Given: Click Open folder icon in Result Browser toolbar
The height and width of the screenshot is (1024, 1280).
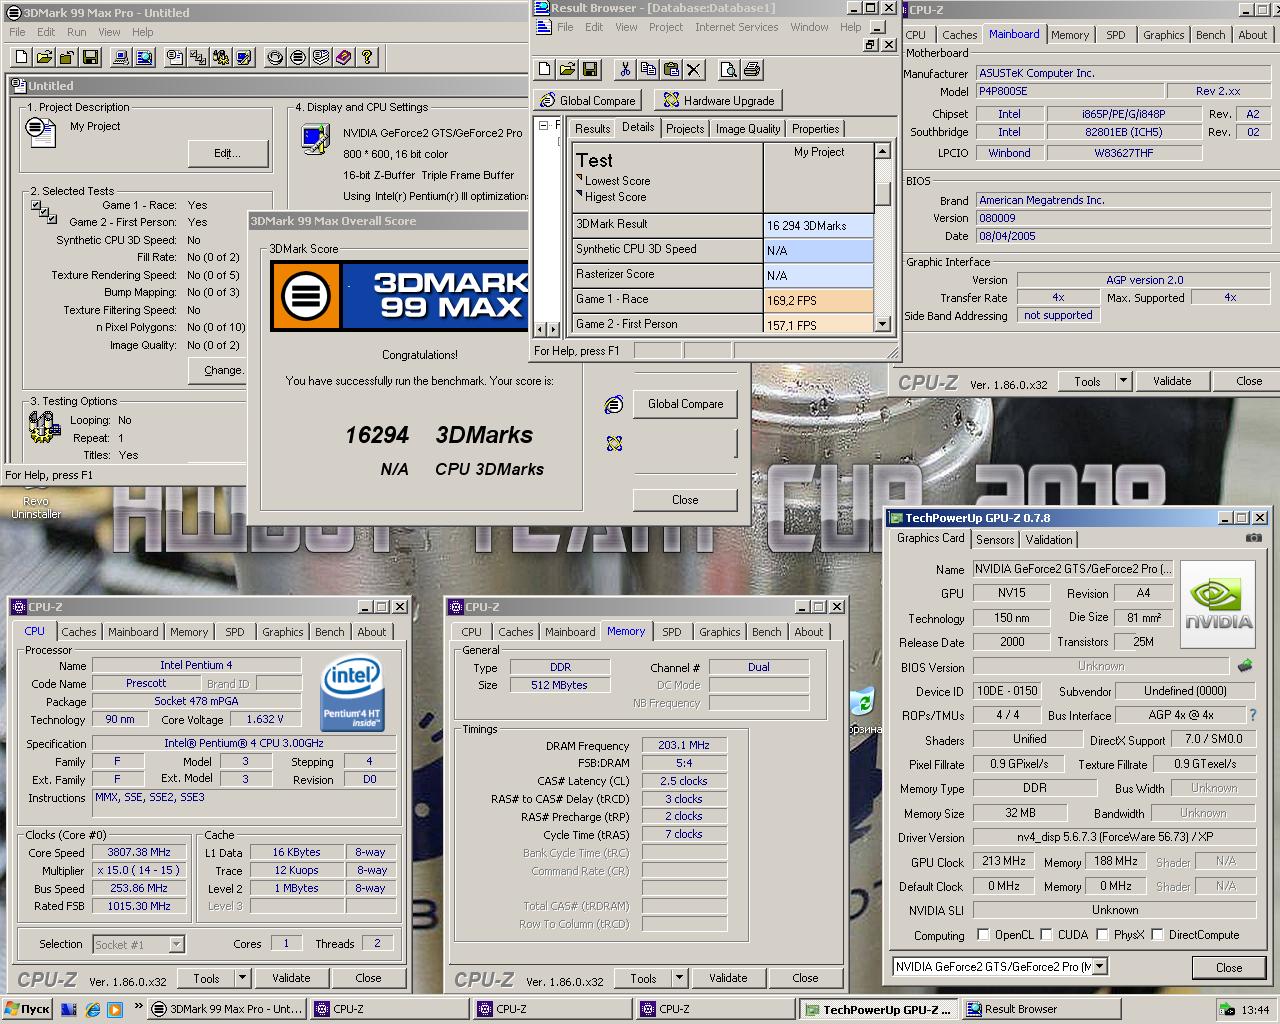Looking at the screenshot, I should tap(567, 69).
